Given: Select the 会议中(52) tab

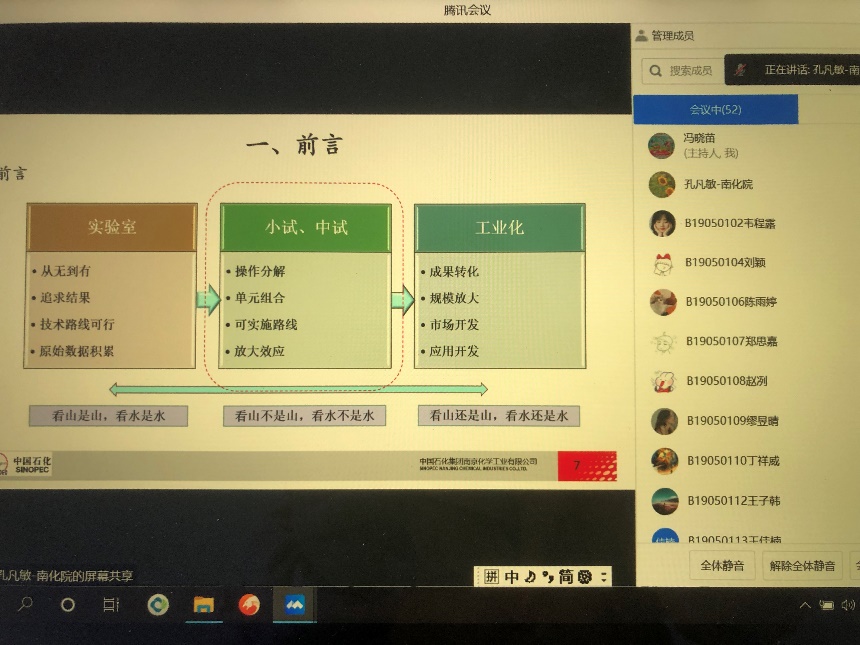Looking at the screenshot, I should (716, 109).
